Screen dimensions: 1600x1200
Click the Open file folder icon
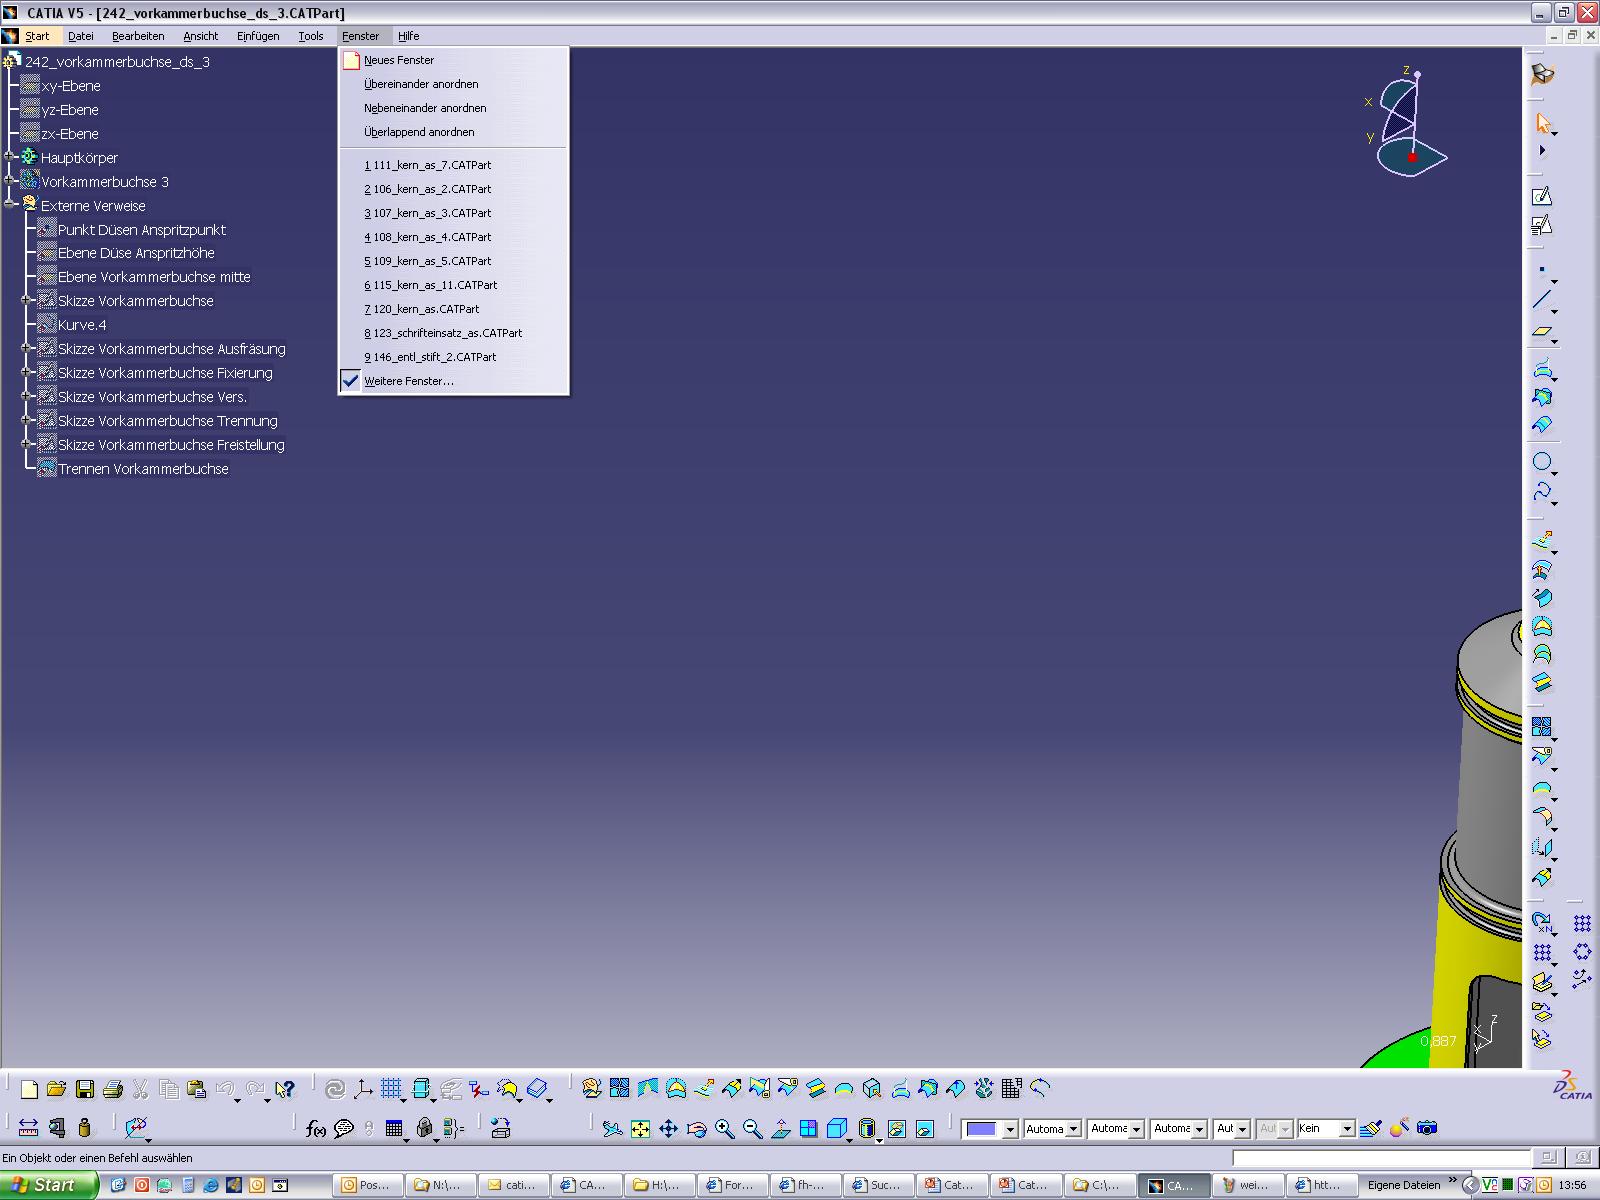coord(56,1089)
